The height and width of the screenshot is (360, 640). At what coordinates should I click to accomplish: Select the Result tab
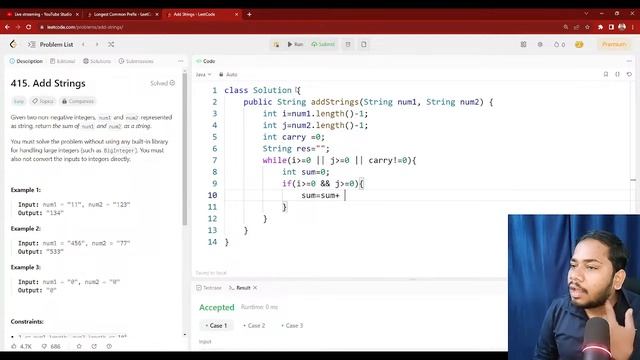tap(240, 288)
